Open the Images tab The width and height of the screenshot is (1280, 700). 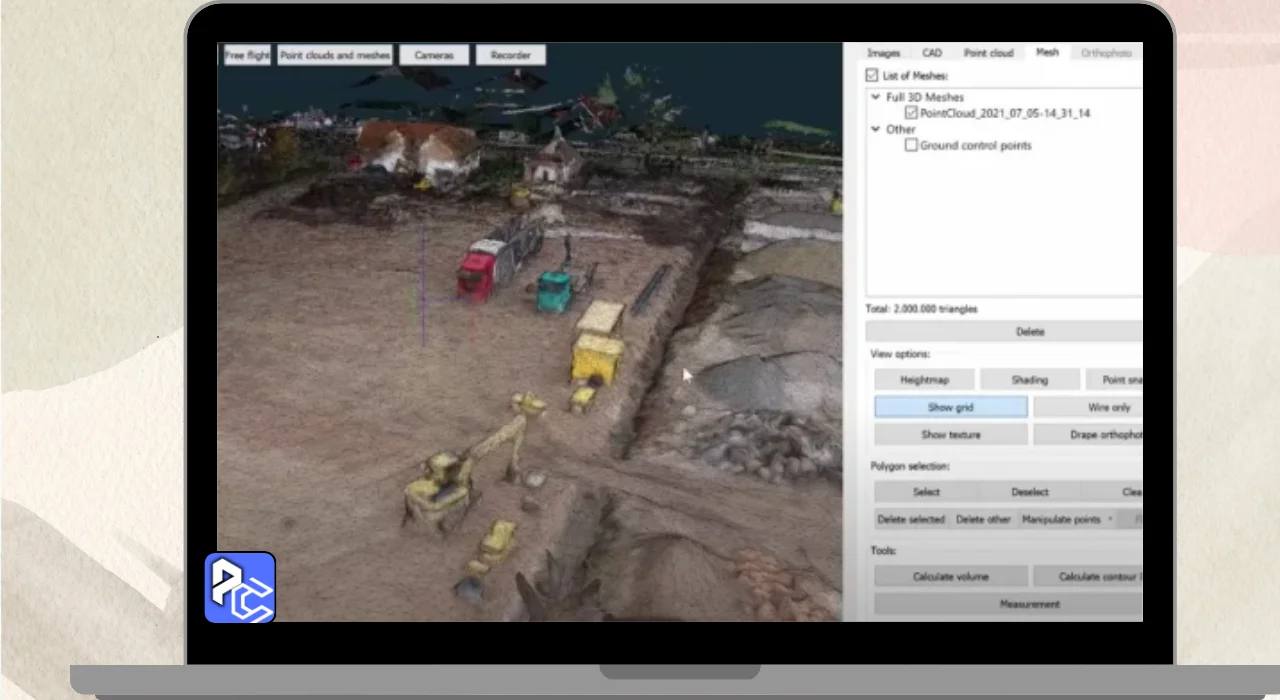pyautogui.click(x=883, y=53)
